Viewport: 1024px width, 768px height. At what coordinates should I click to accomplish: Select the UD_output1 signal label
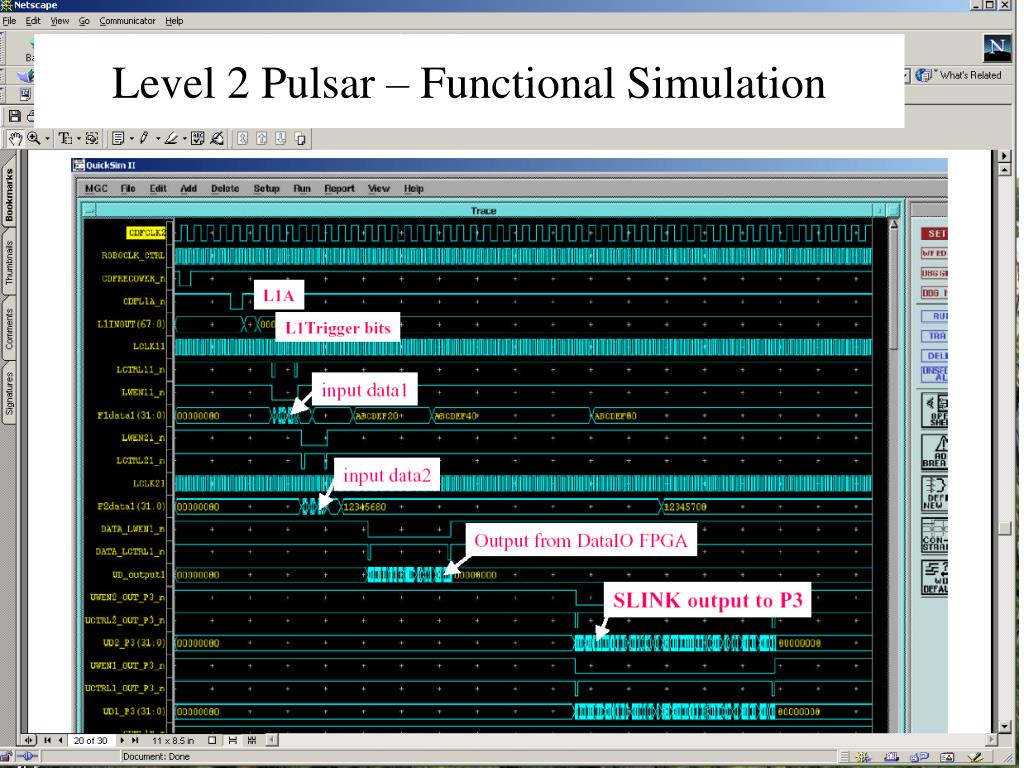pos(138,575)
